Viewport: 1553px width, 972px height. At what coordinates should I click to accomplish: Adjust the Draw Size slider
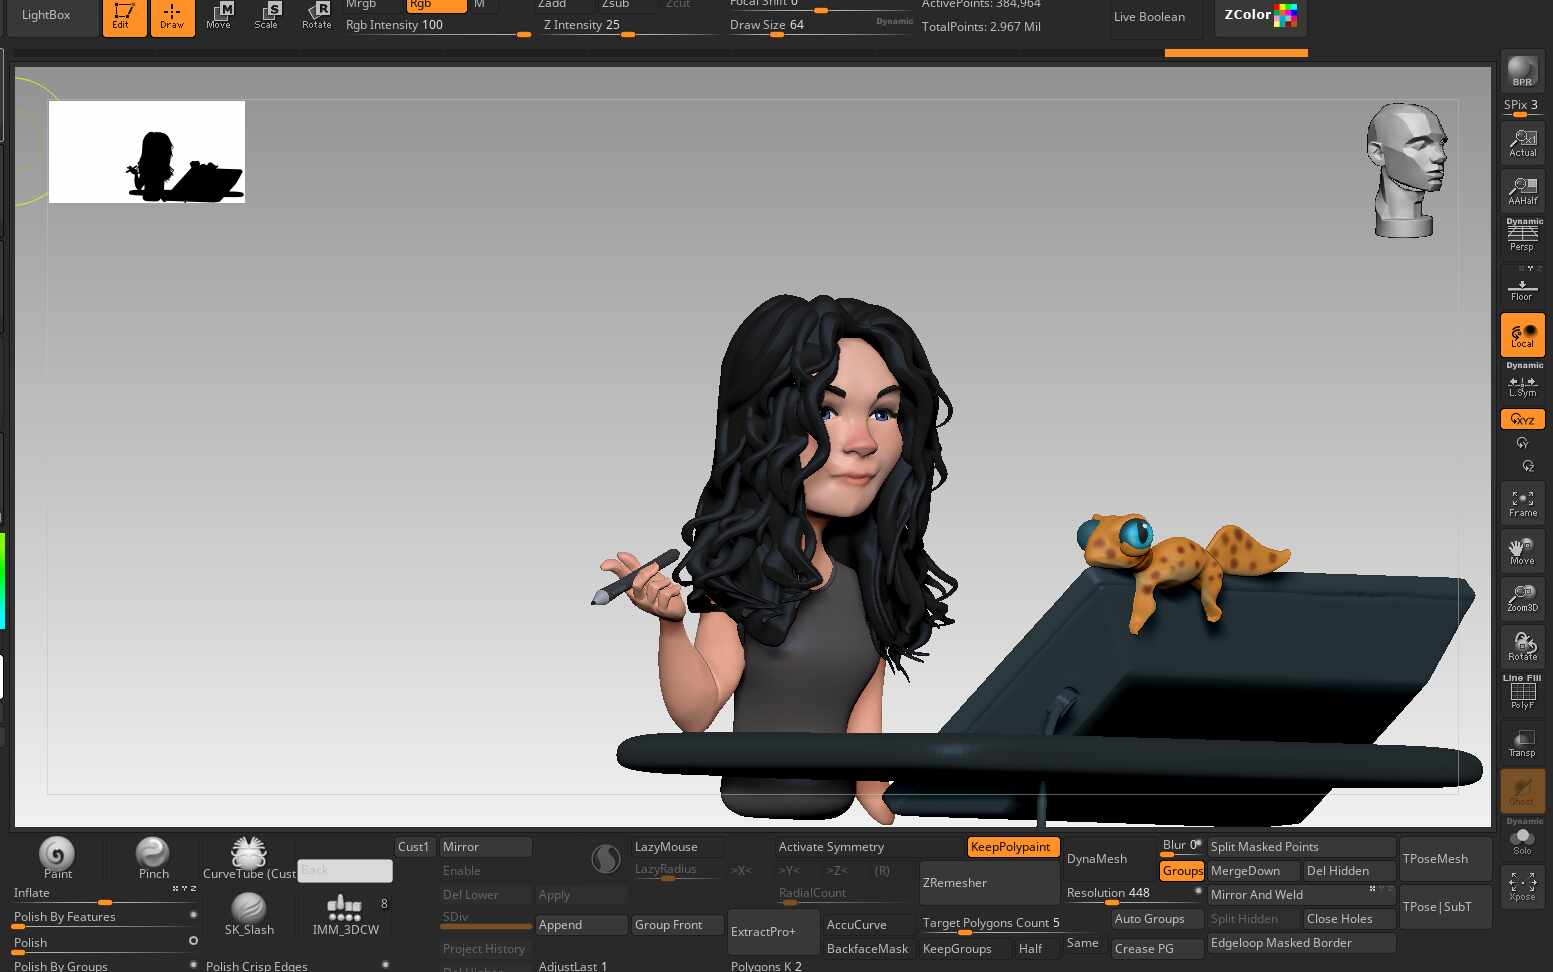click(820, 27)
